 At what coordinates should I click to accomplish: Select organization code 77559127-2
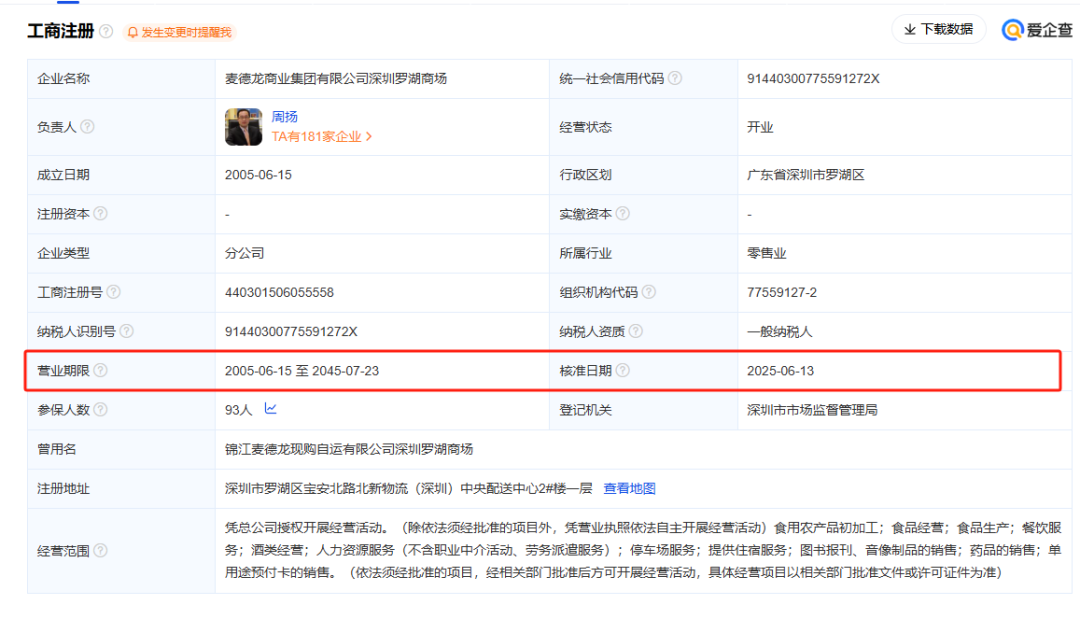(x=782, y=293)
